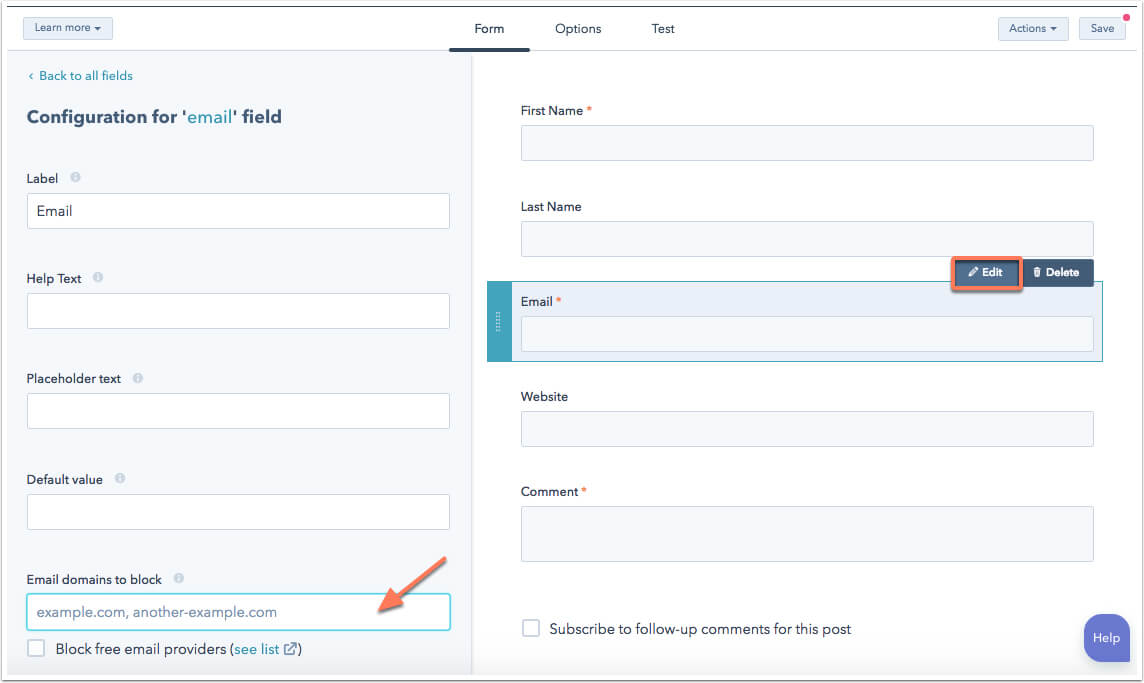This screenshot has width=1144, height=683.
Task: Open the Help chat widget
Action: [x=1106, y=638]
